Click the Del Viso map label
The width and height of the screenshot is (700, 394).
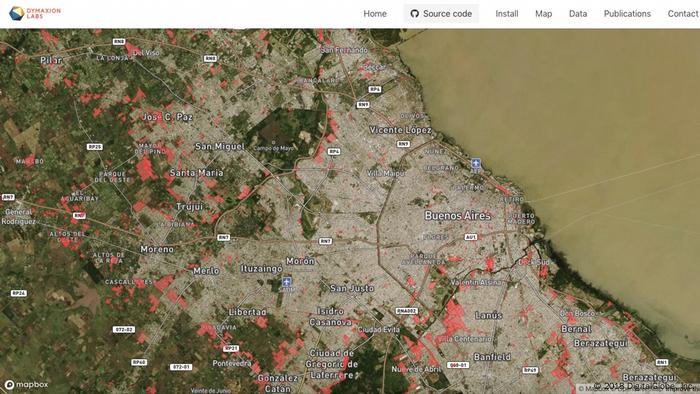coord(146,53)
